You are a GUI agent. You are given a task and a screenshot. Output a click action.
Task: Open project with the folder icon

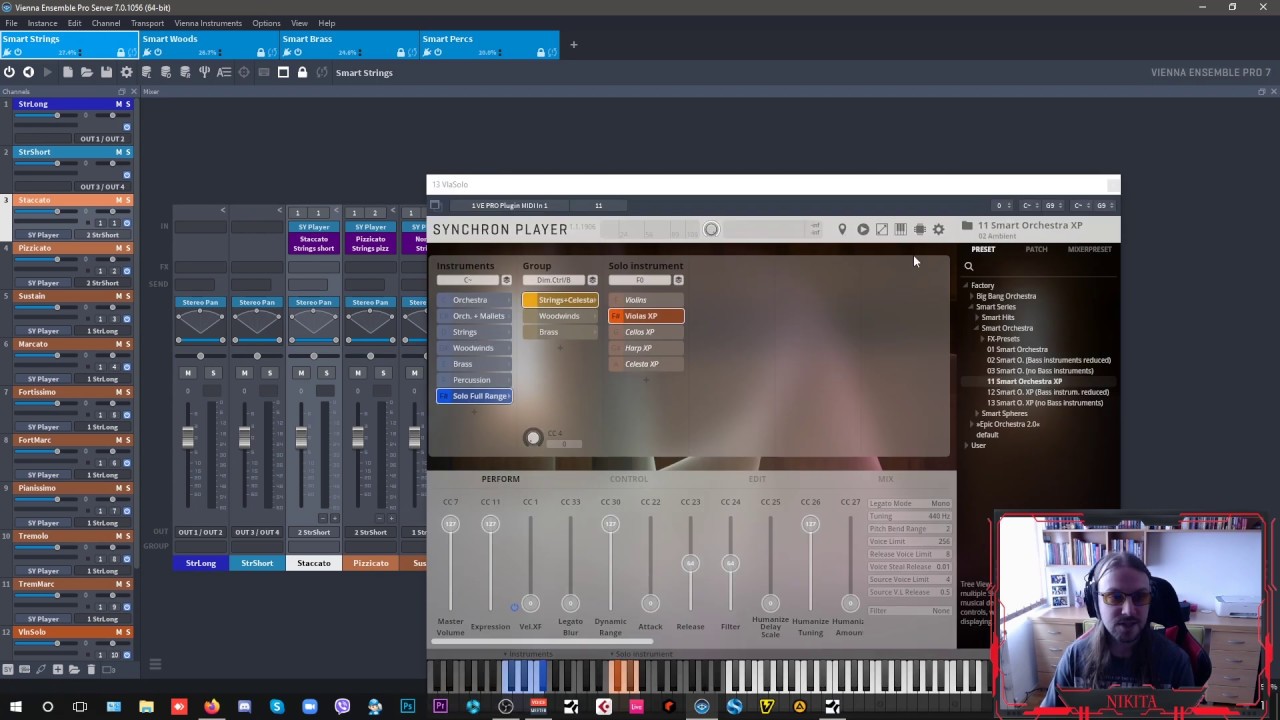pyautogui.click(x=87, y=72)
